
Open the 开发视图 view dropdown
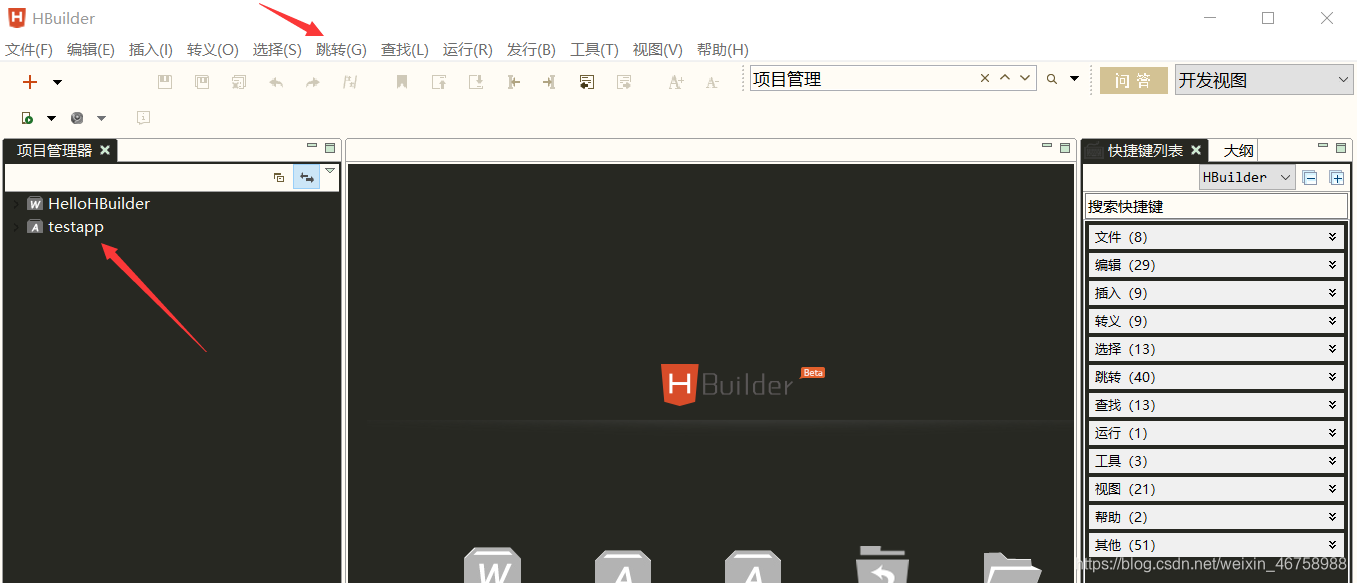[1264, 81]
